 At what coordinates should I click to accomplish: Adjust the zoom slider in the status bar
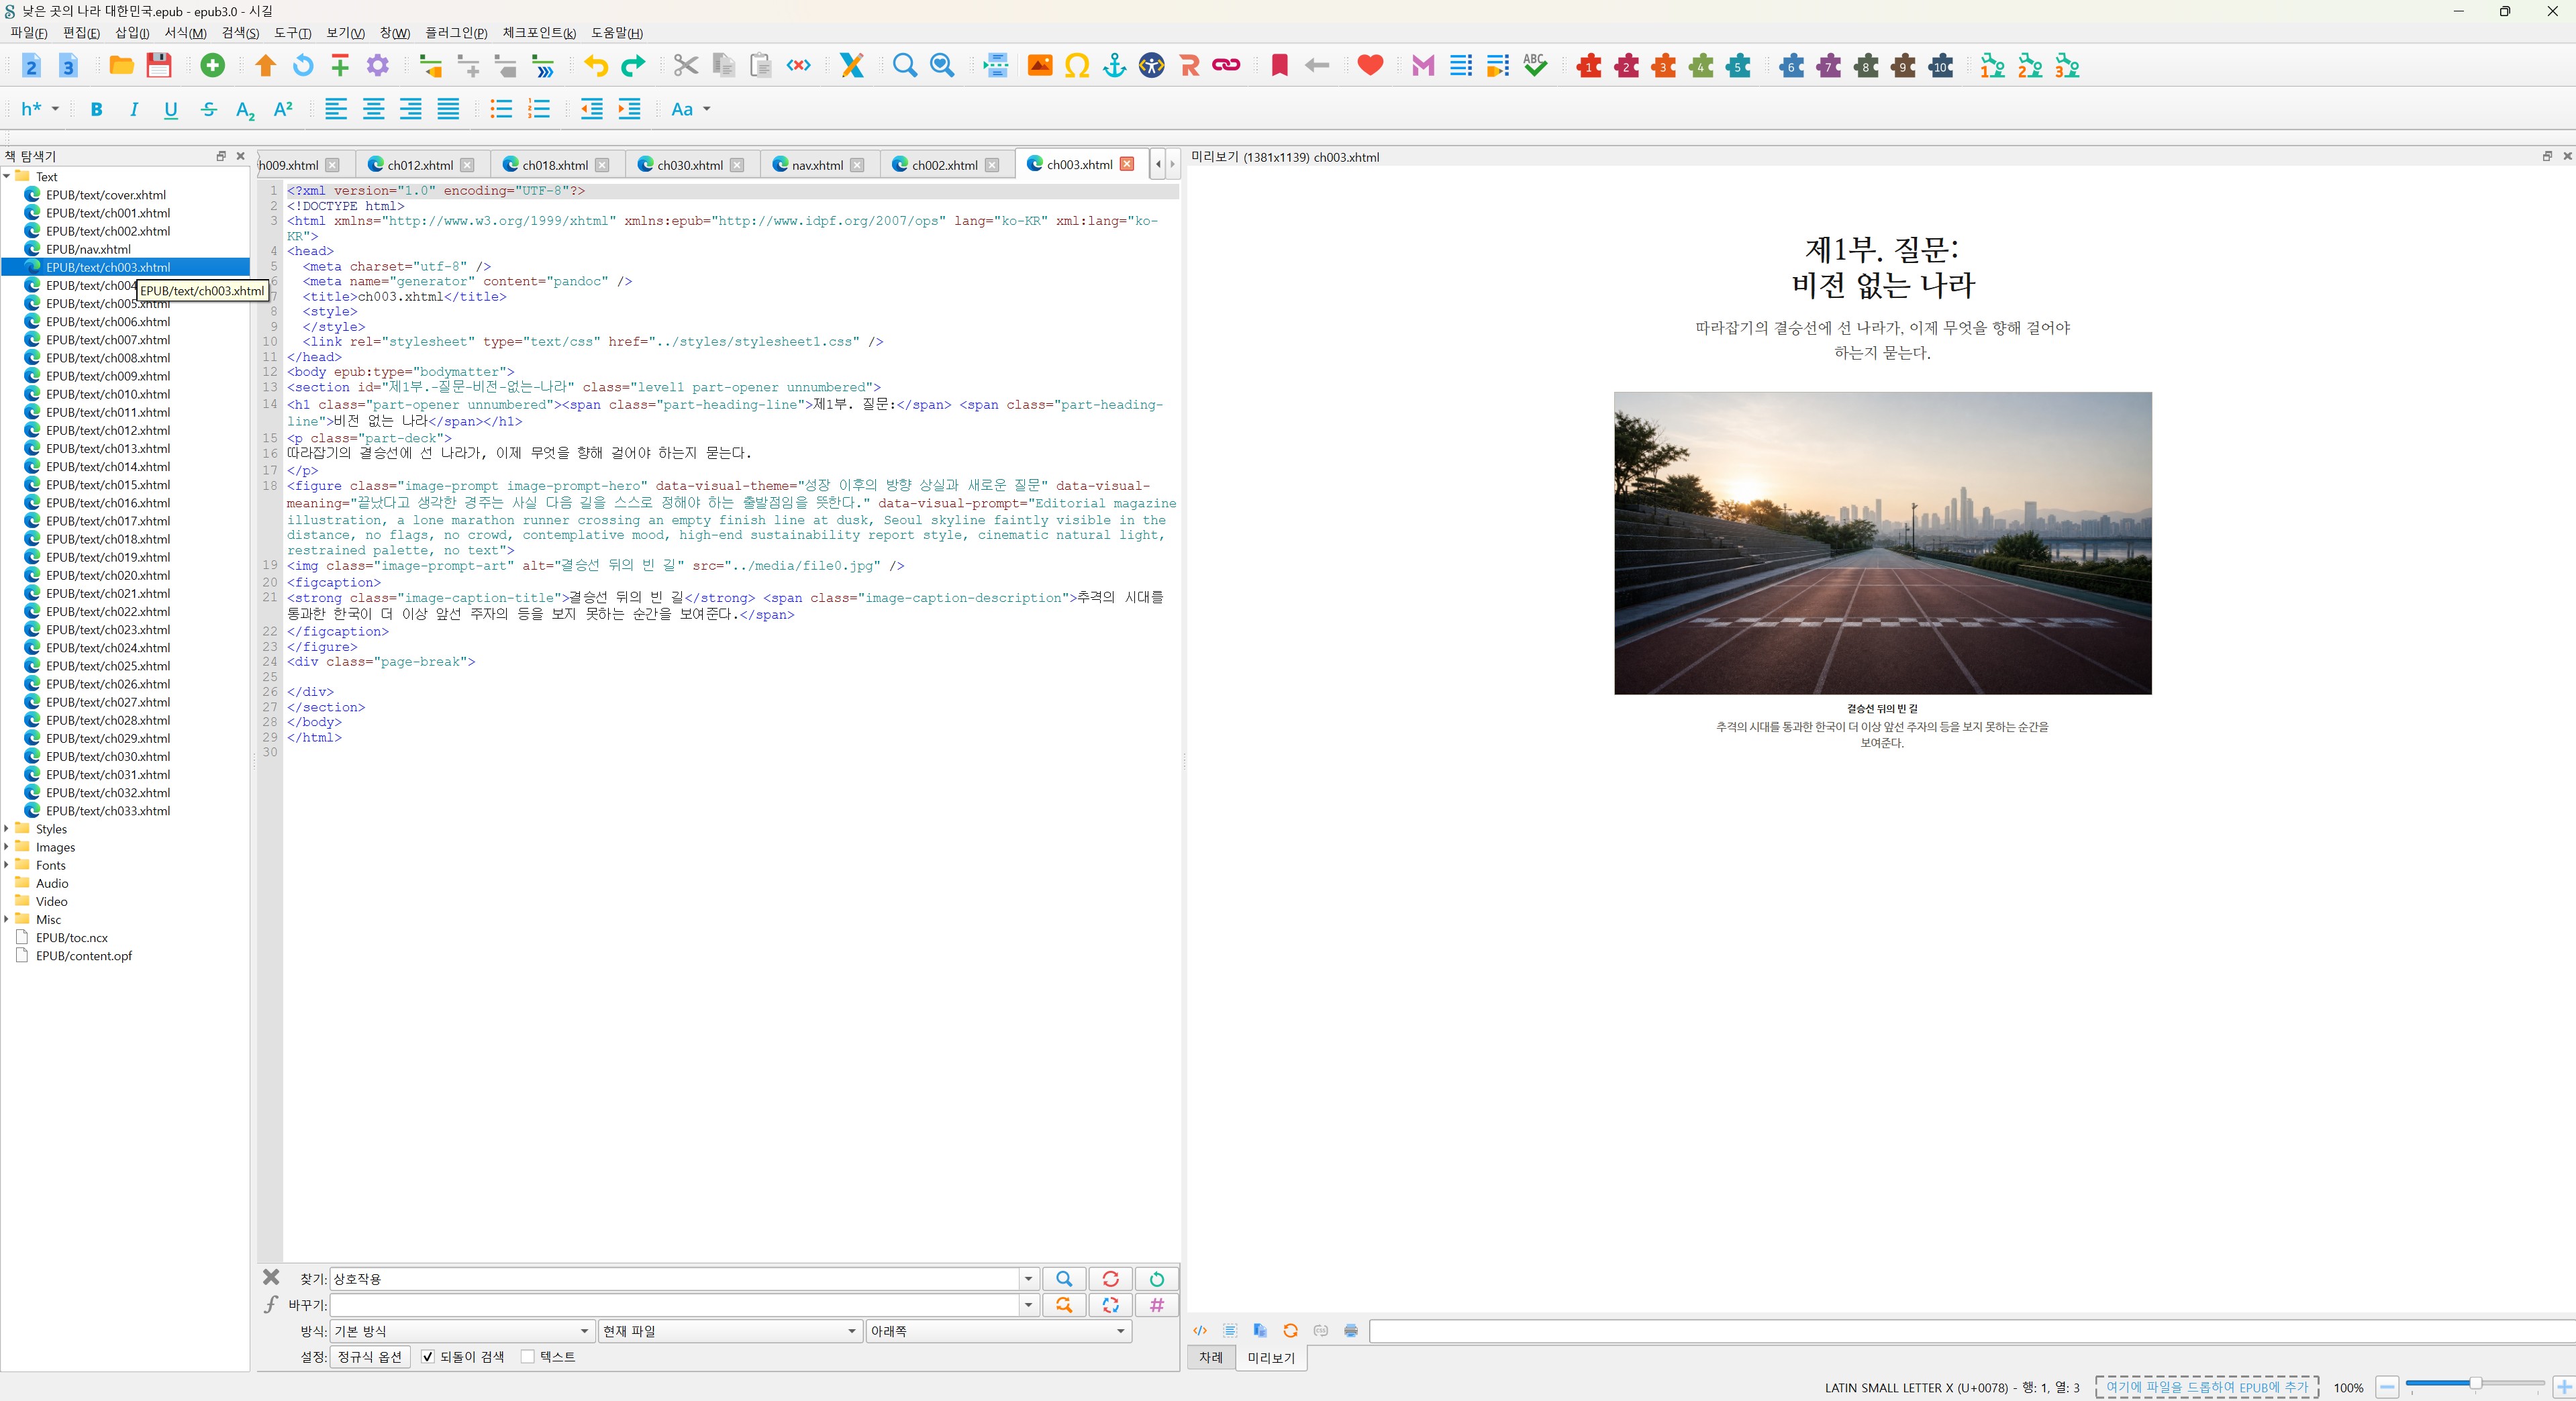2474,1384
